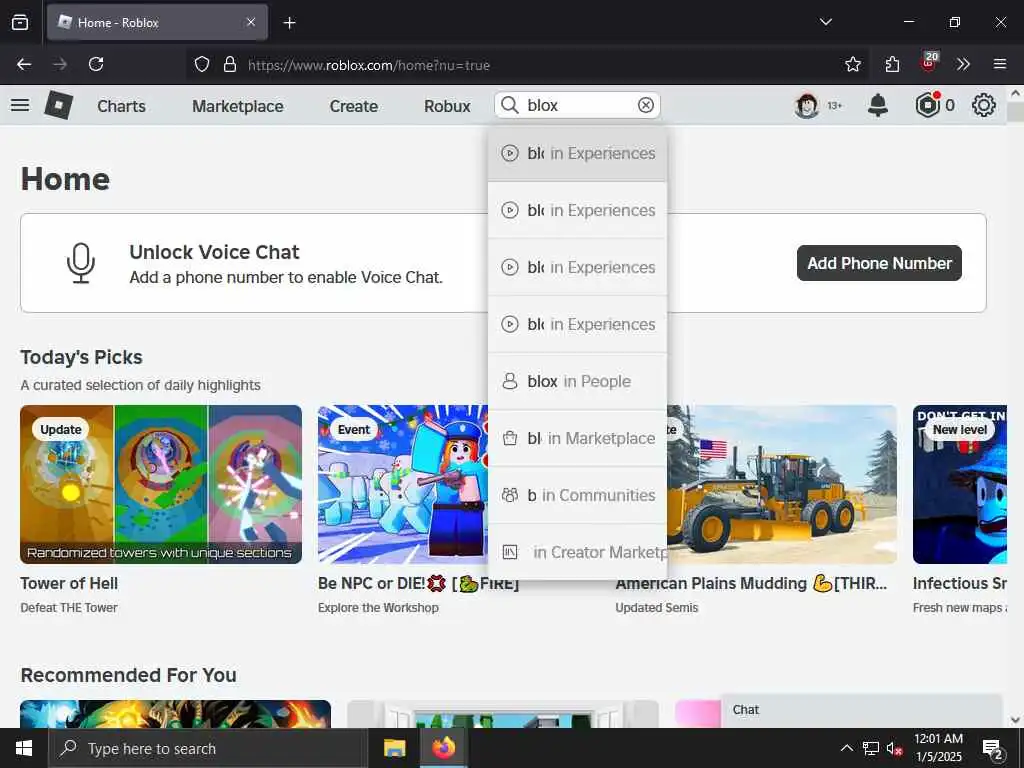Bookmark this page with the star icon

click(x=852, y=64)
